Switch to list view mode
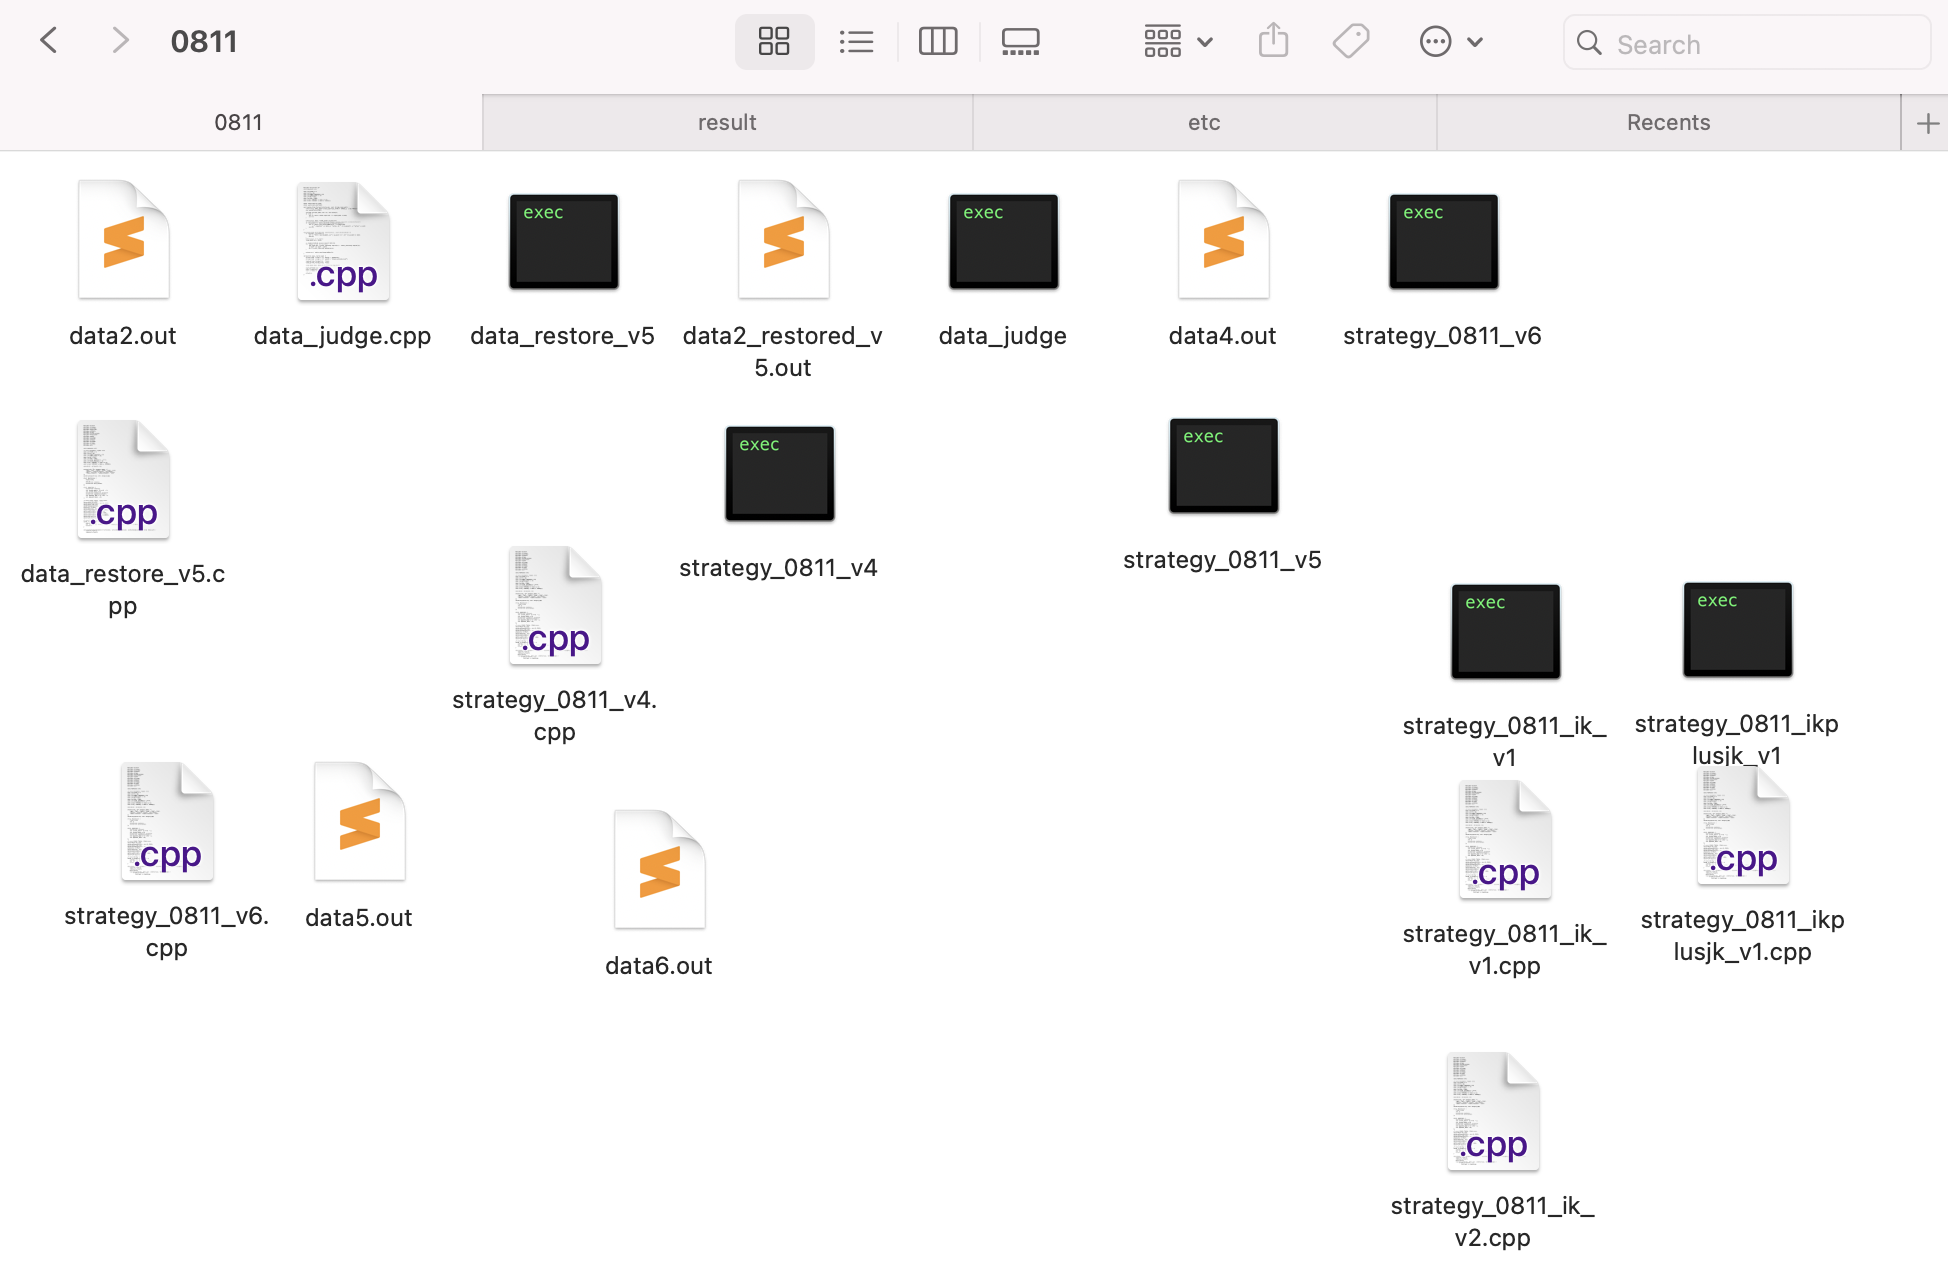Screen dimensions: 1948x1270 pyautogui.click(x=856, y=42)
